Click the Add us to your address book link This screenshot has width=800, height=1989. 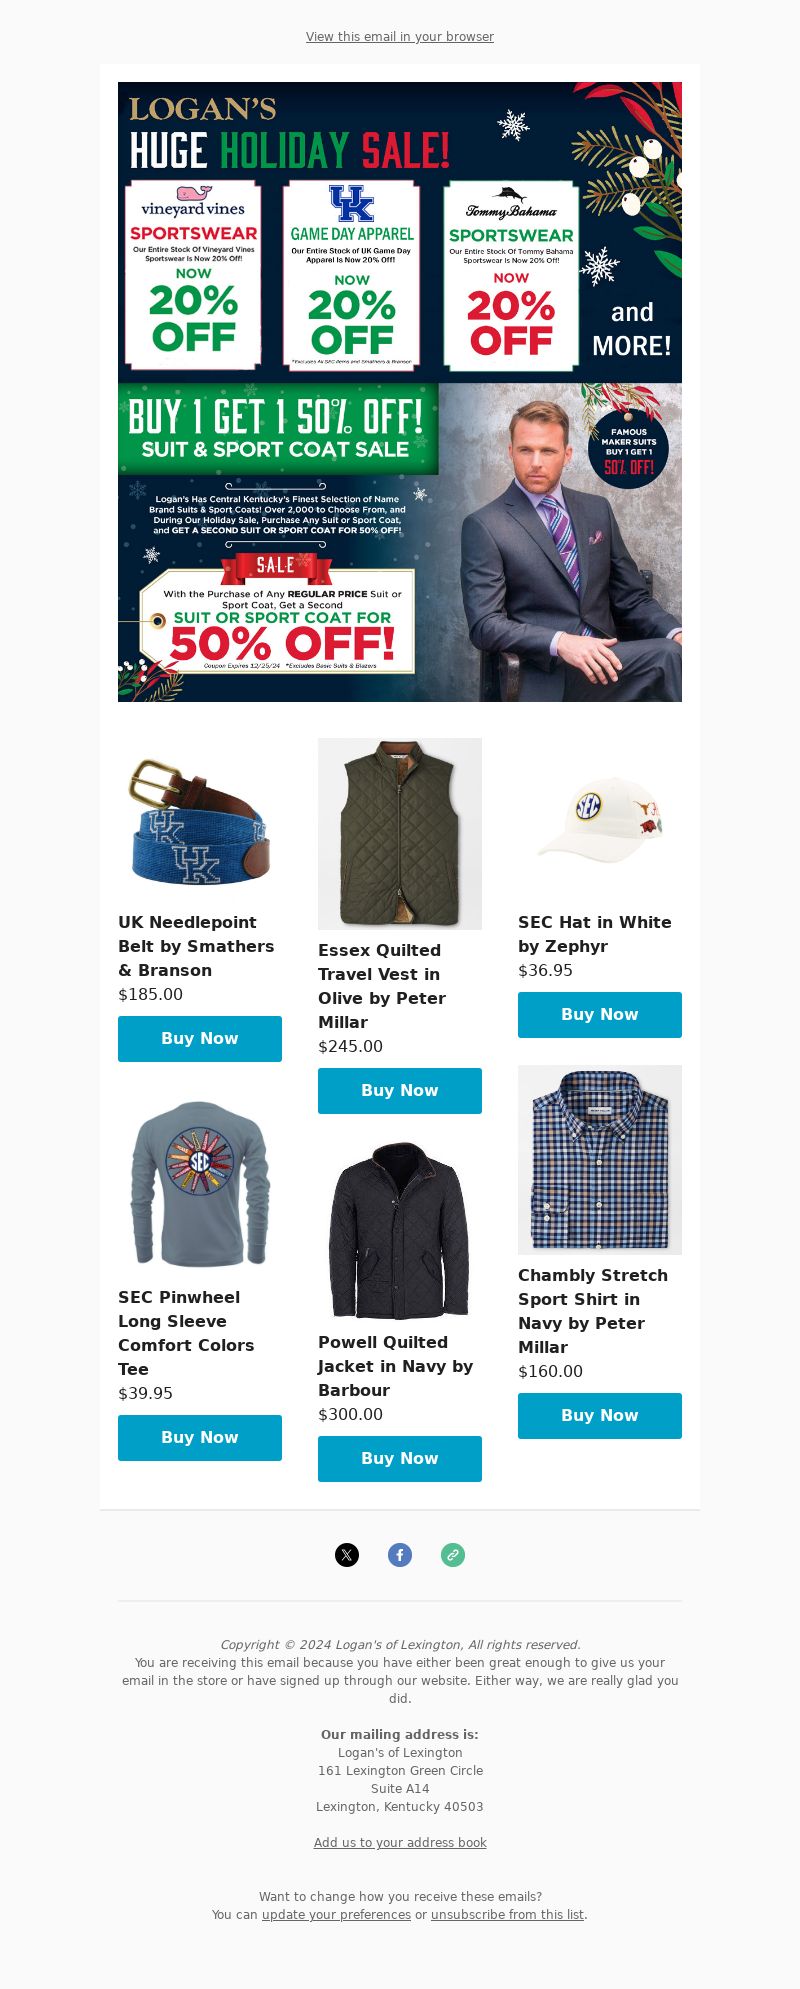pyautogui.click(x=400, y=1843)
